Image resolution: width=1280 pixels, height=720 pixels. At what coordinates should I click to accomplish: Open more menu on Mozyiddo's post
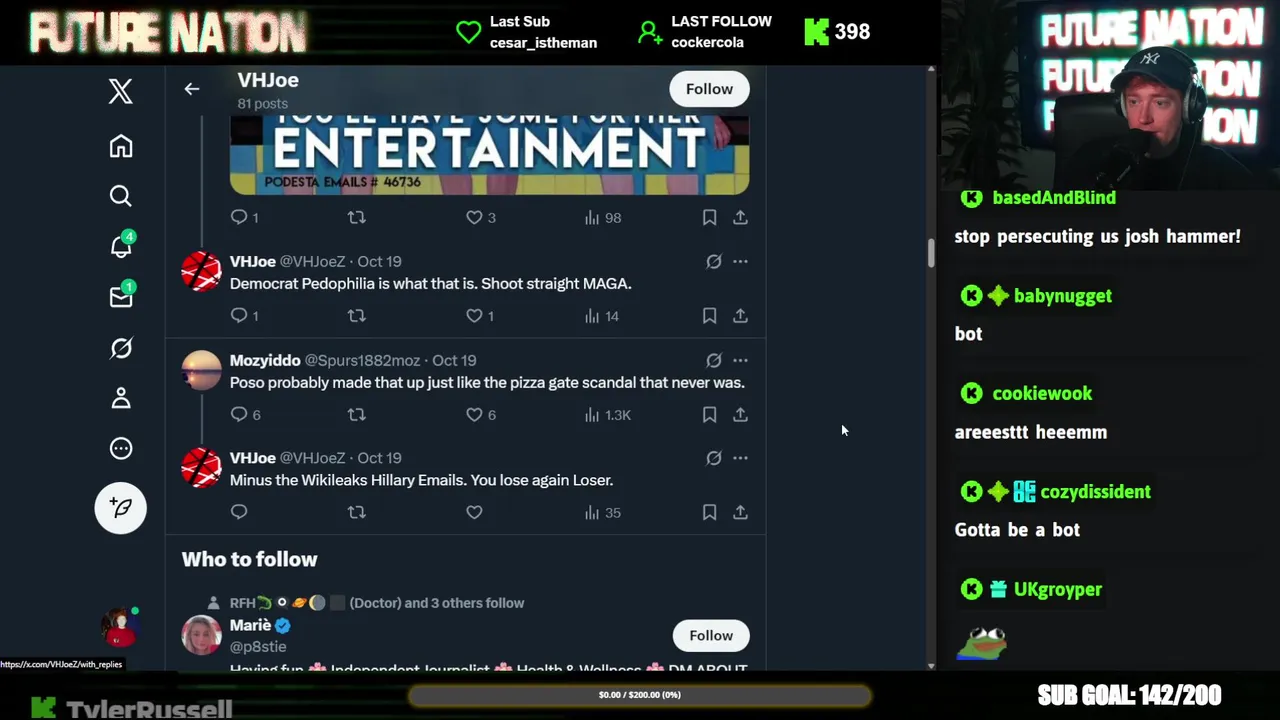coord(740,360)
